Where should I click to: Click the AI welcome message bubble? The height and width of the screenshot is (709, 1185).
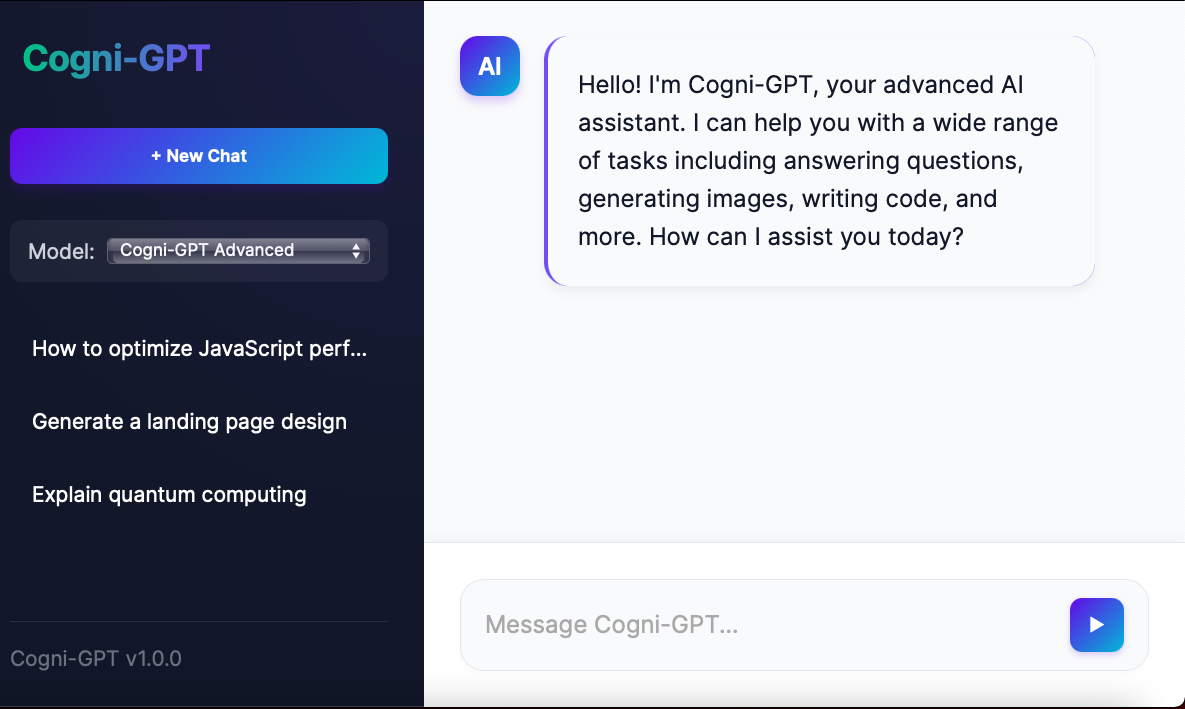click(820, 161)
